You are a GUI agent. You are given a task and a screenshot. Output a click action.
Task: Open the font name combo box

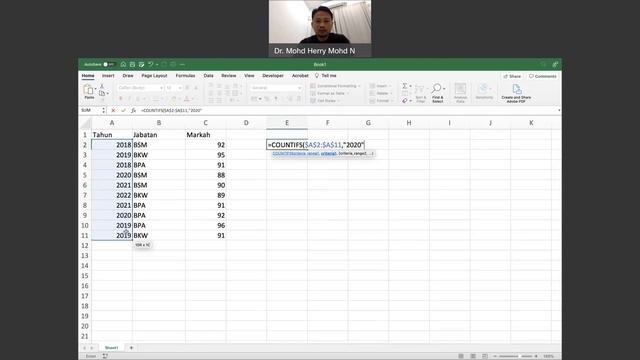coord(140,88)
